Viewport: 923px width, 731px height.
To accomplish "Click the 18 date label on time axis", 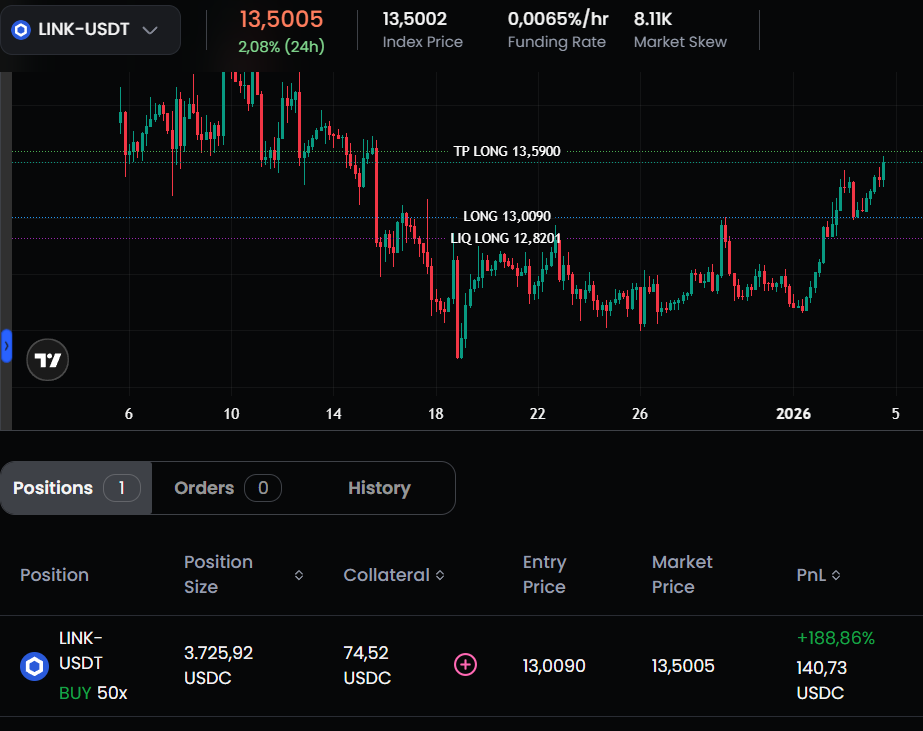I will [x=436, y=414].
